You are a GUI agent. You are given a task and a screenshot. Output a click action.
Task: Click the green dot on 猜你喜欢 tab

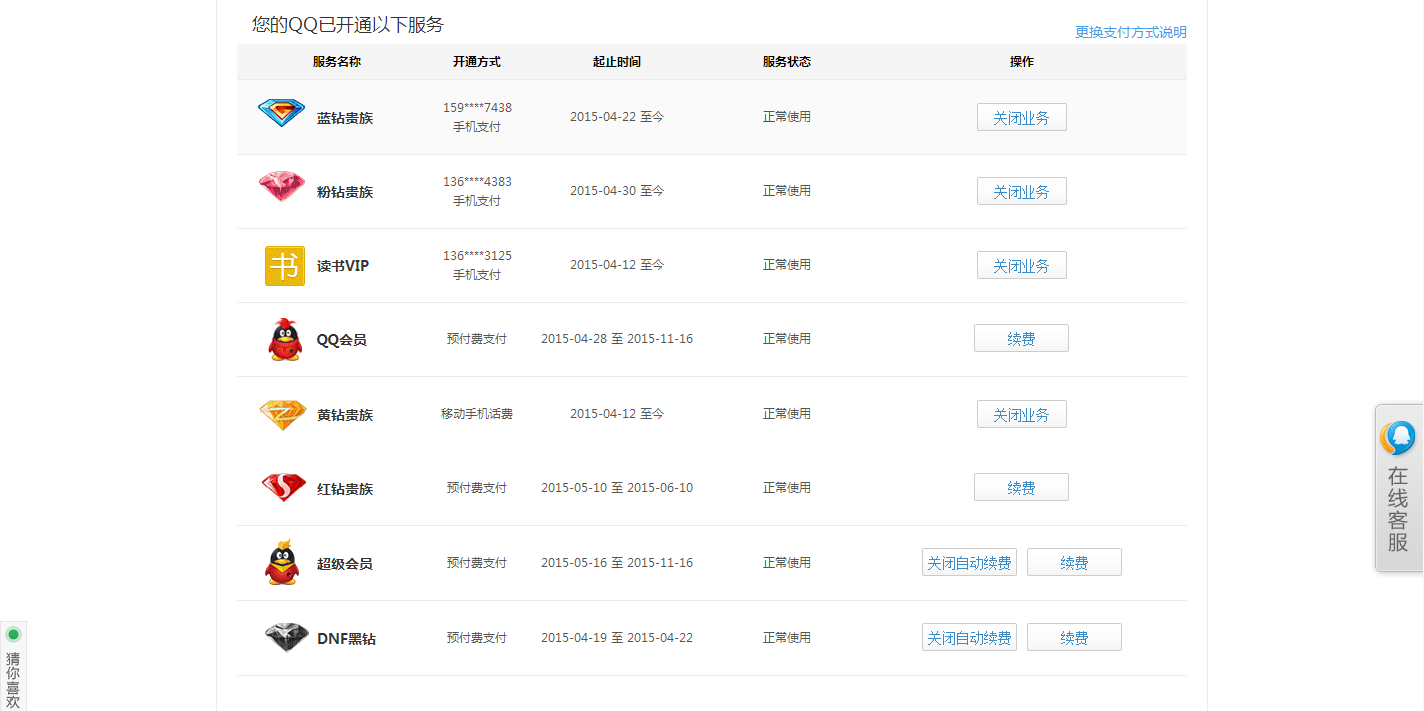pyautogui.click(x=13, y=634)
